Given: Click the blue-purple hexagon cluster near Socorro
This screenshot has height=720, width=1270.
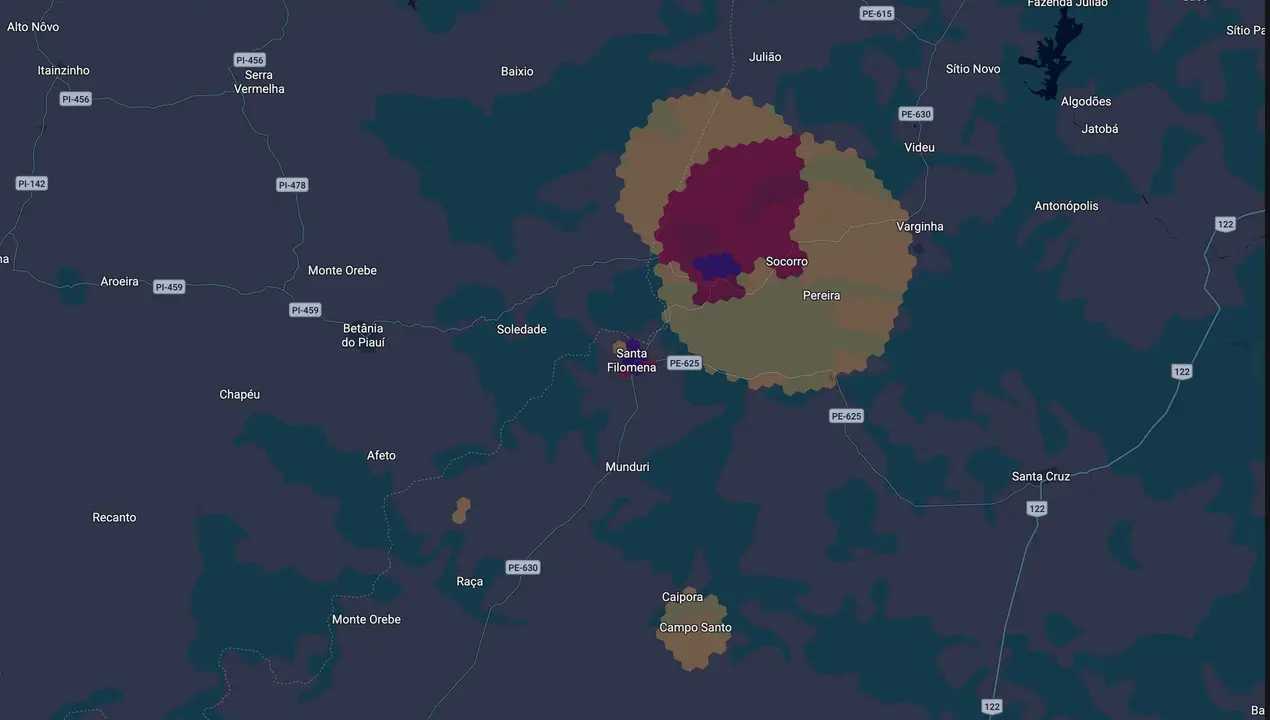Looking at the screenshot, I should pyautogui.click(x=717, y=265).
